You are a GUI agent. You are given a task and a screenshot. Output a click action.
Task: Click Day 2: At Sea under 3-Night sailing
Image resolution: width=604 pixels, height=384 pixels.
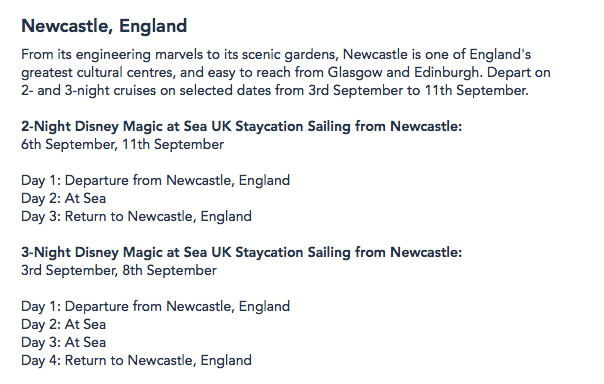coord(64,324)
